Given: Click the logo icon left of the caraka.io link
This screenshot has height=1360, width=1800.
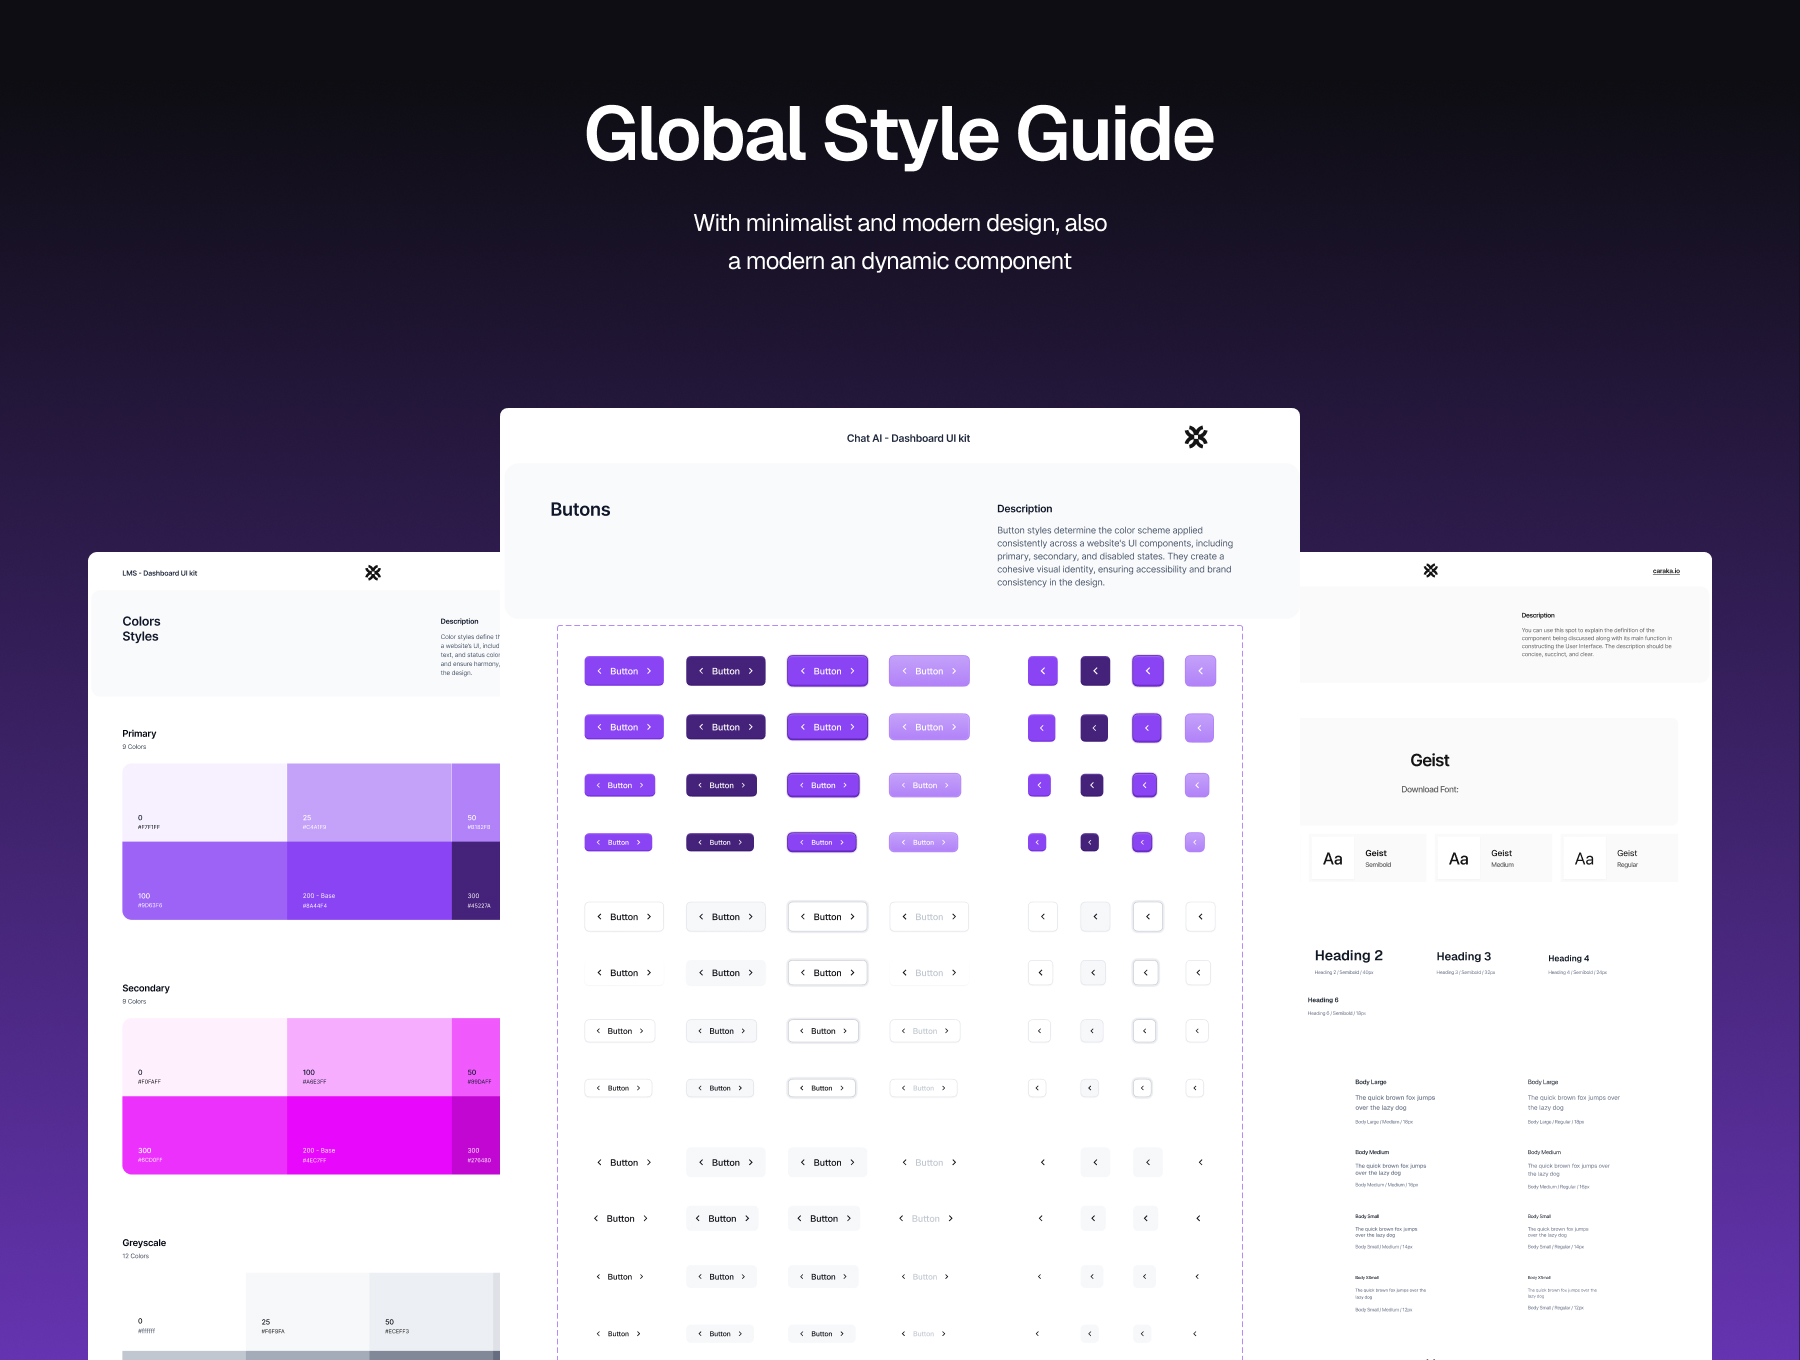Looking at the screenshot, I should coord(1430,571).
